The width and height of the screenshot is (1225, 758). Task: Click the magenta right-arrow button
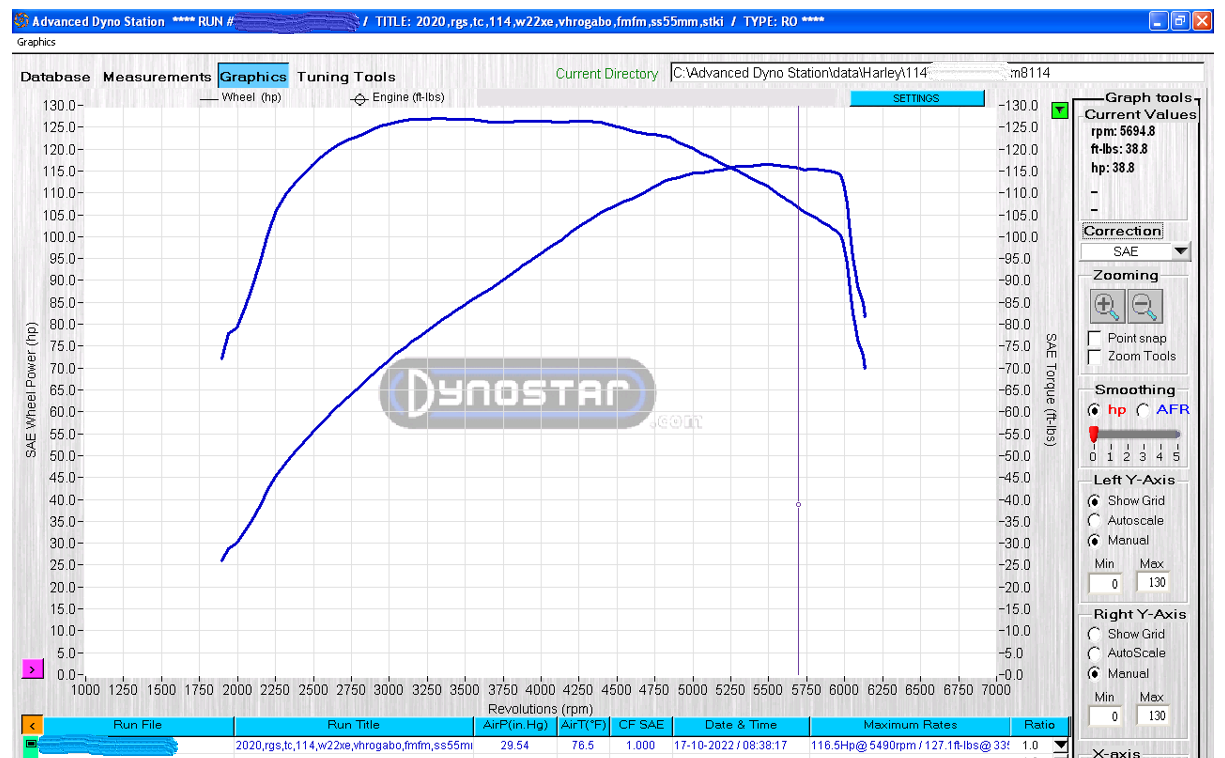(x=32, y=669)
